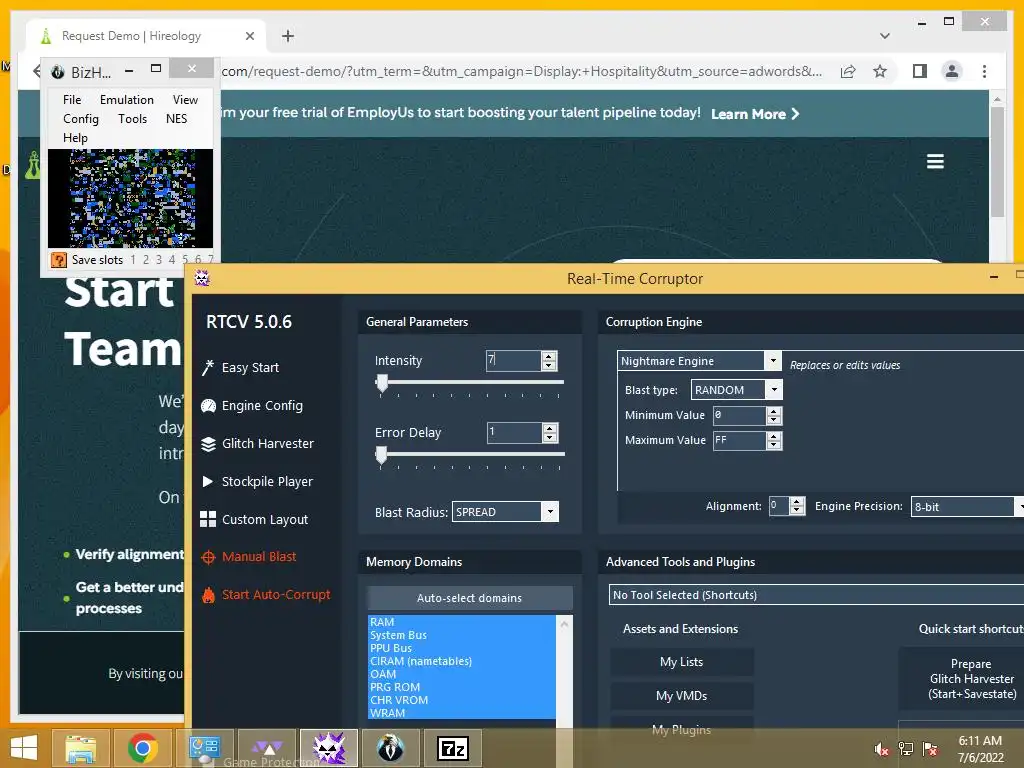Select CIRAM (nametables) domain
Image resolution: width=1024 pixels, height=768 pixels.
pos(462,661)
